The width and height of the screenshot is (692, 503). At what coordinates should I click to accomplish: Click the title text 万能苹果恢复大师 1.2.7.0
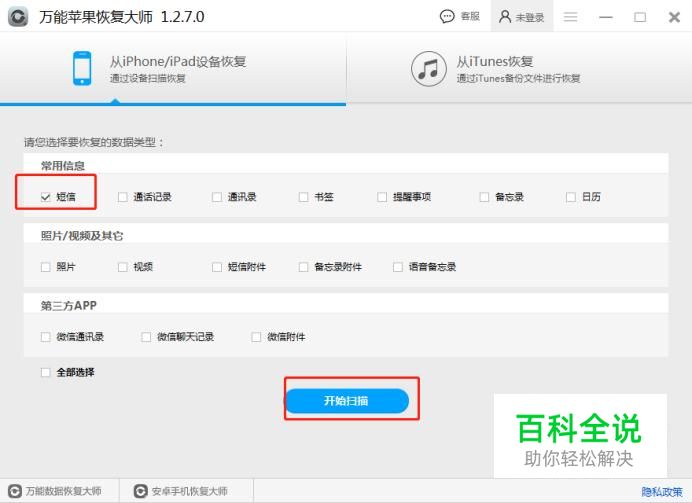[121, 17]
